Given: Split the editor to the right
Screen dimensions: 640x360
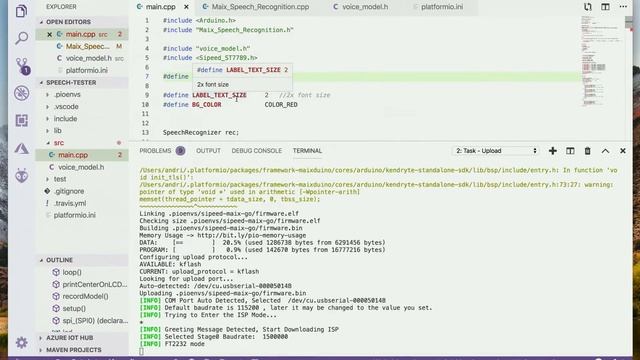Looking at the screenshot, I should [x=605, y=7].
